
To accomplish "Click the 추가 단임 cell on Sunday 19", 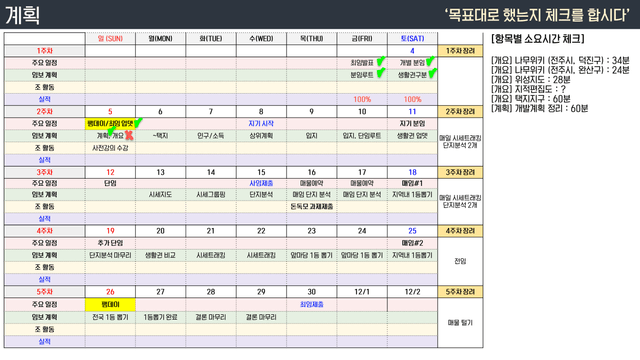I will click(x=110, y=243).
